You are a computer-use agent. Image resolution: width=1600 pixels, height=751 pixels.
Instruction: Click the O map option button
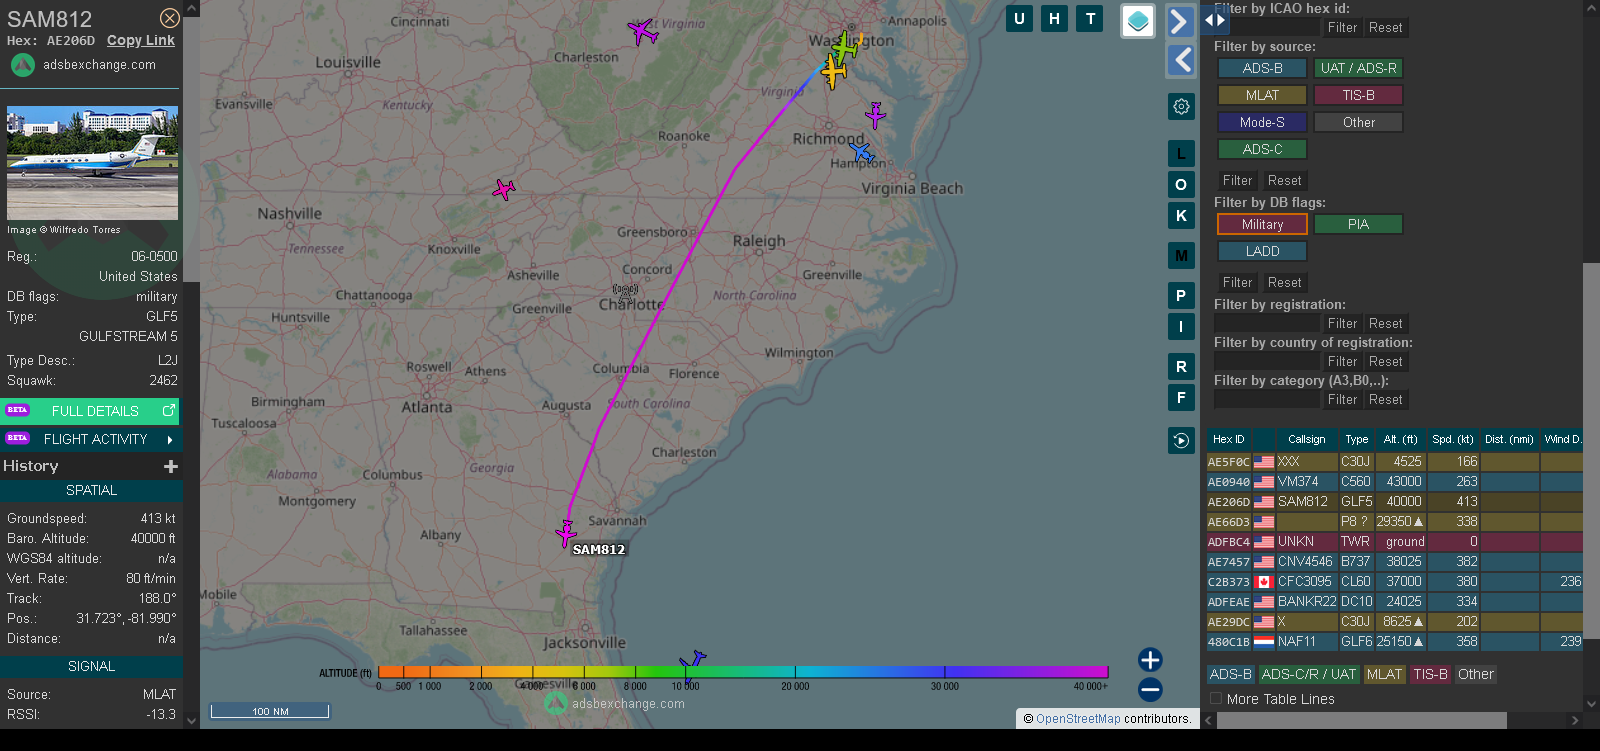pyautogui.click(x=1181, y=185)
